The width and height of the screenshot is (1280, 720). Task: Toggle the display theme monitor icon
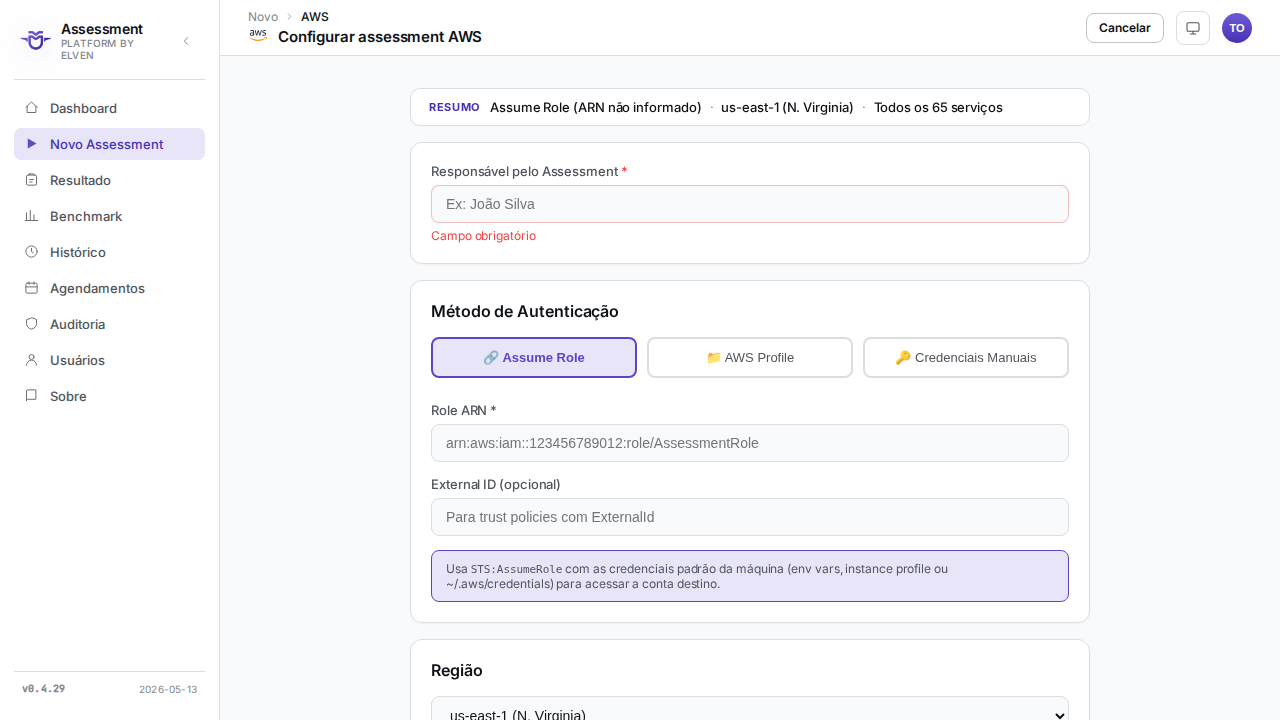point(1193,28)
